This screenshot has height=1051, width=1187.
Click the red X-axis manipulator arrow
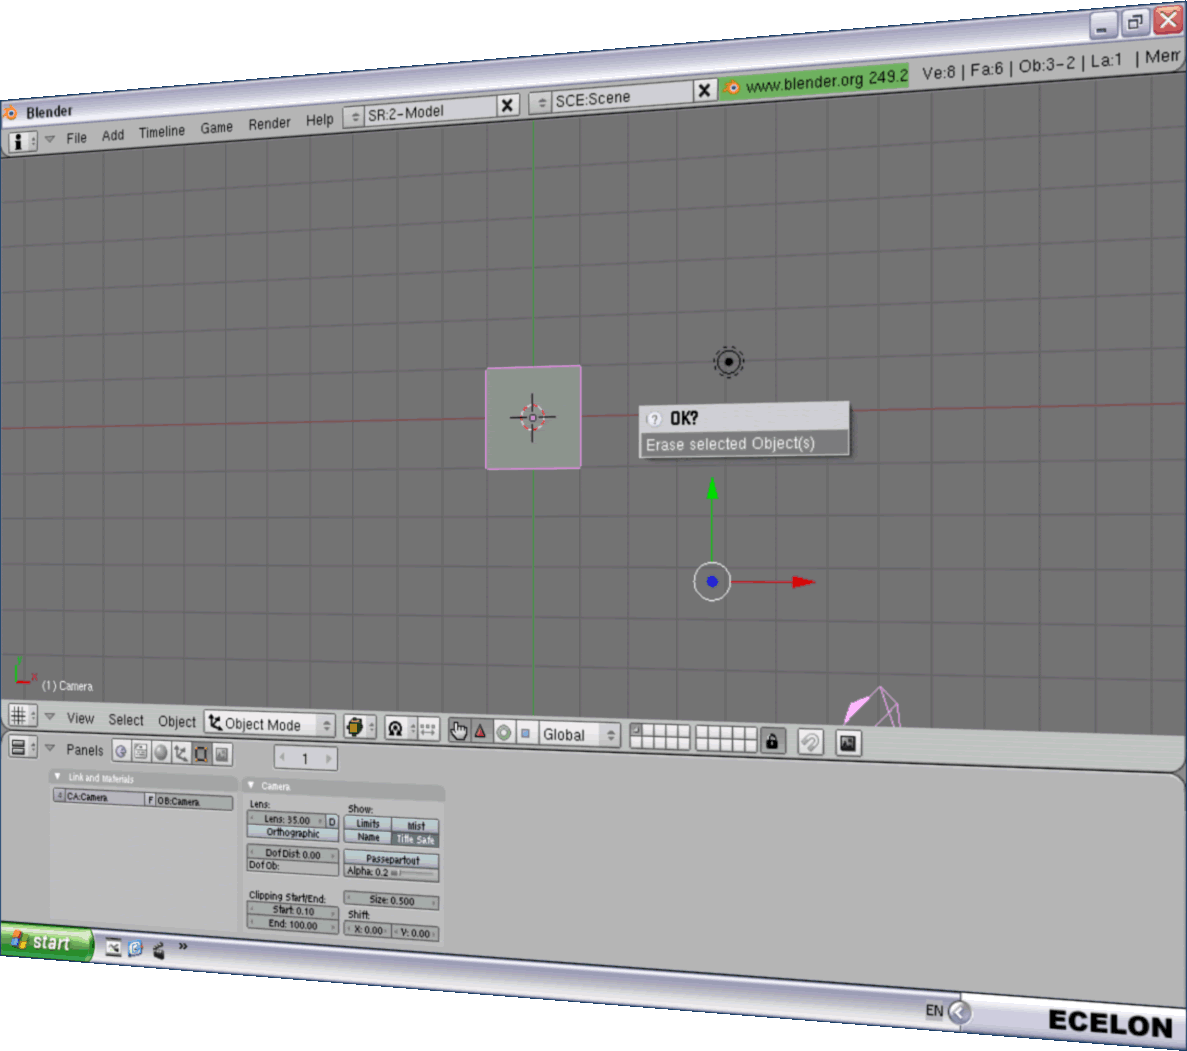[x=804, y=582]
